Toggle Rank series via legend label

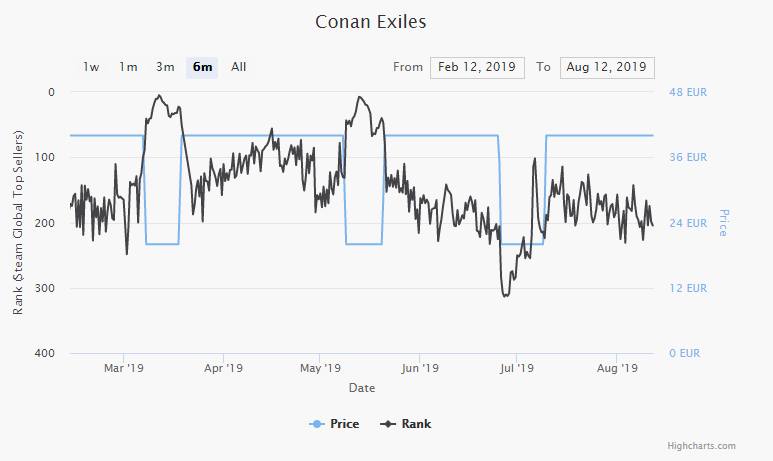[x=416, y=424]
